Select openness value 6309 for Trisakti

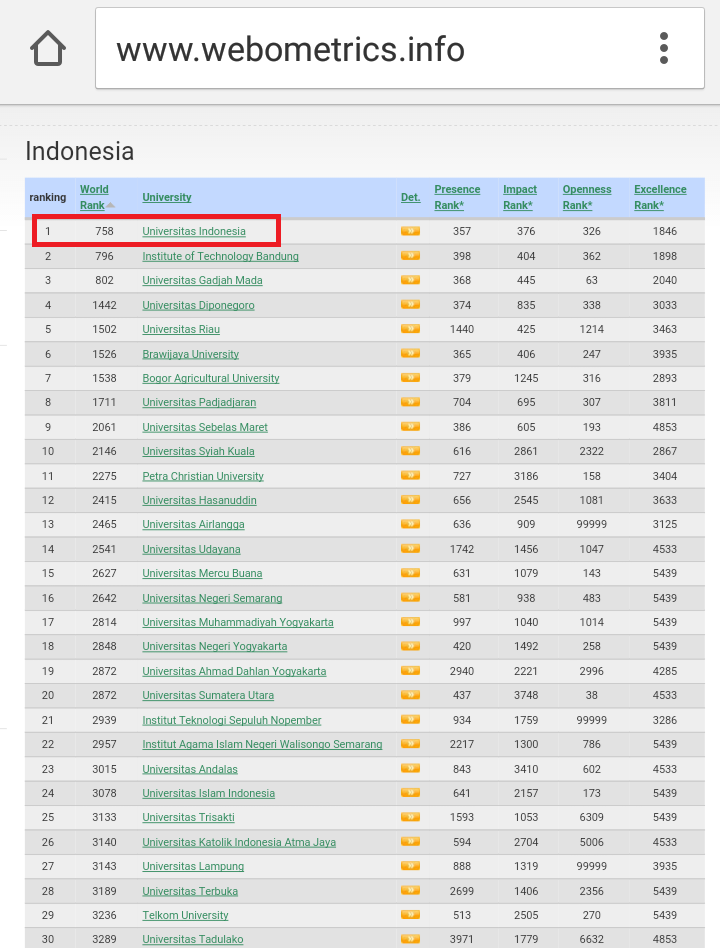click(591, 817)
